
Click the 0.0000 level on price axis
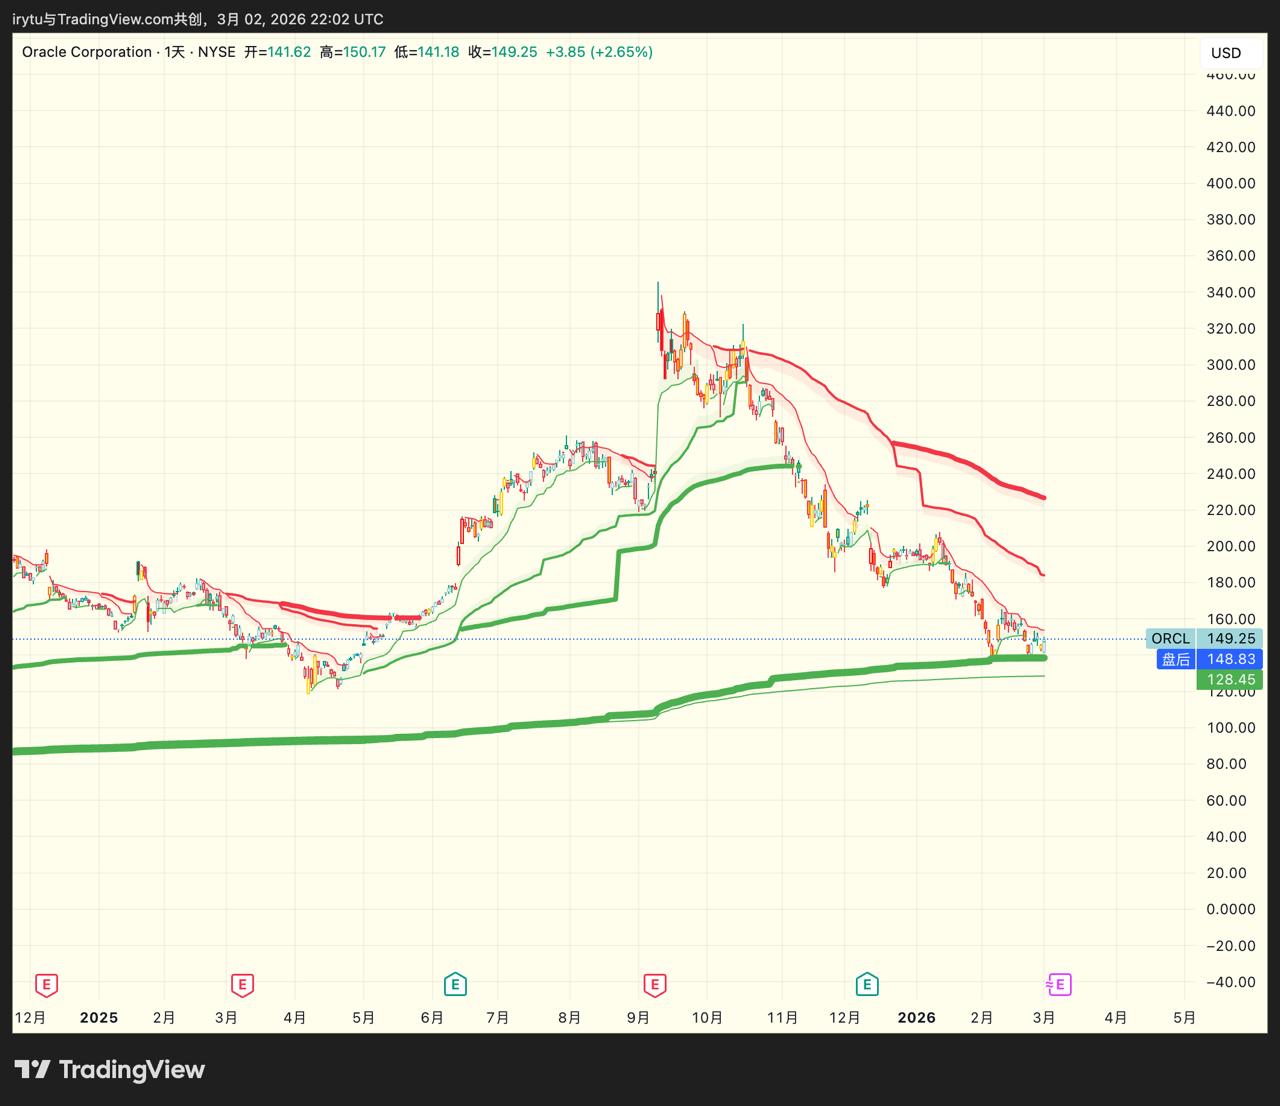tap(1231, 909)
